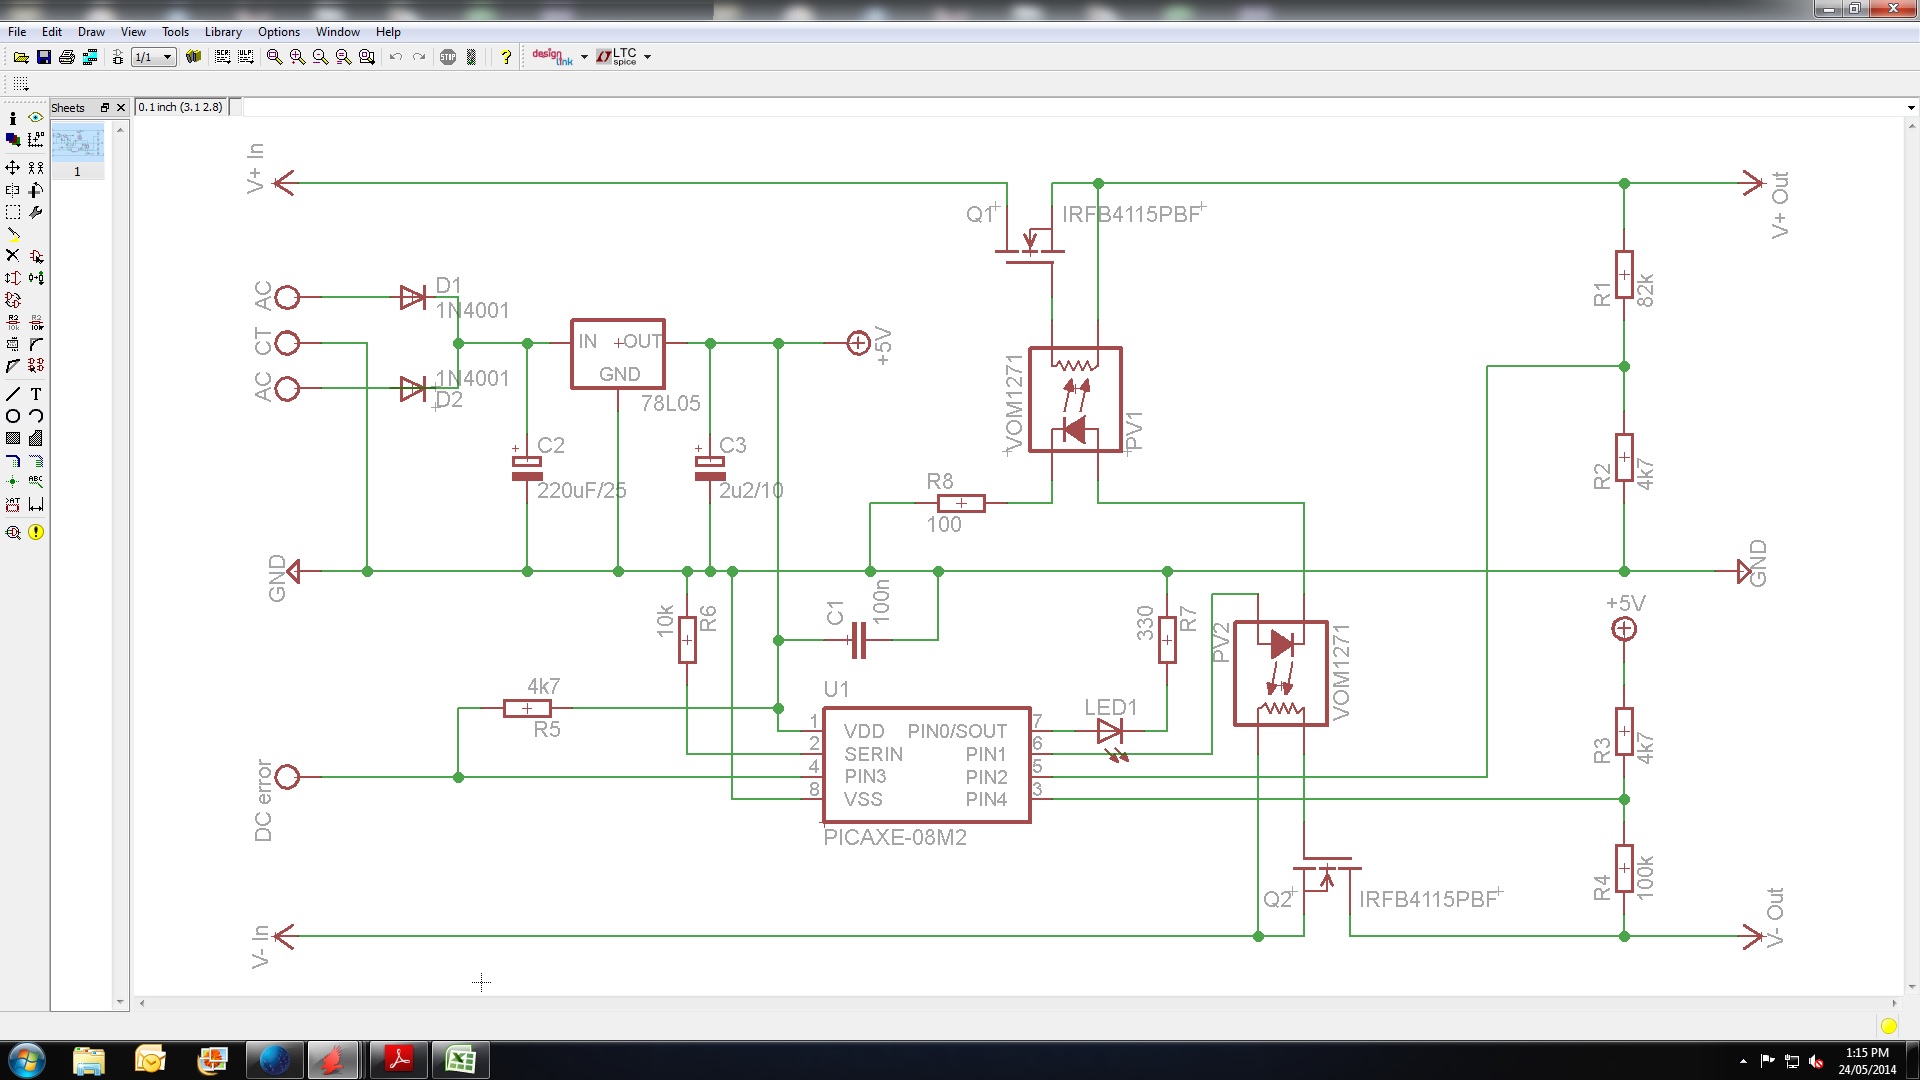Click the STOP command icon
Screen dimensions: 1920x1080
tap(448, 57)
